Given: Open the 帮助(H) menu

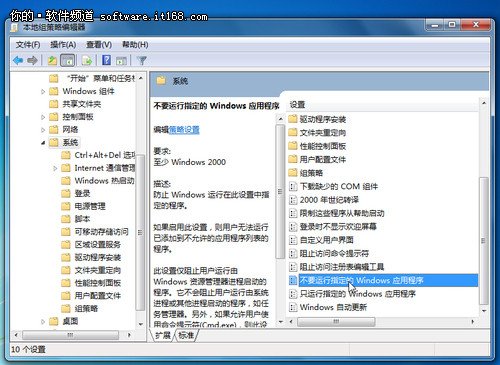Looking at the screenshot, I should click(x=135, y=44).
